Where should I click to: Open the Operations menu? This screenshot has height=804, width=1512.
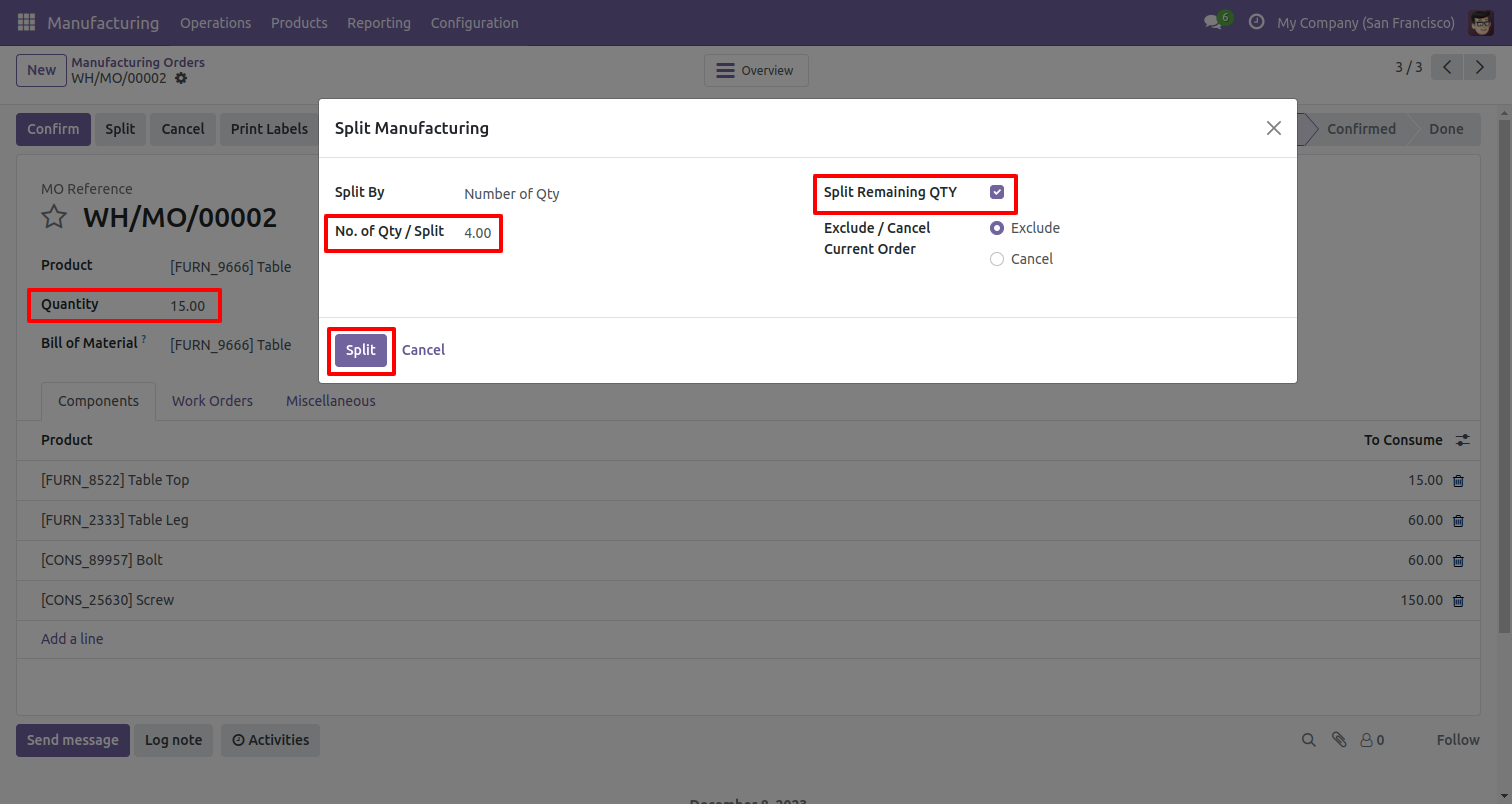pyautogui.click(x=215, y=22)
